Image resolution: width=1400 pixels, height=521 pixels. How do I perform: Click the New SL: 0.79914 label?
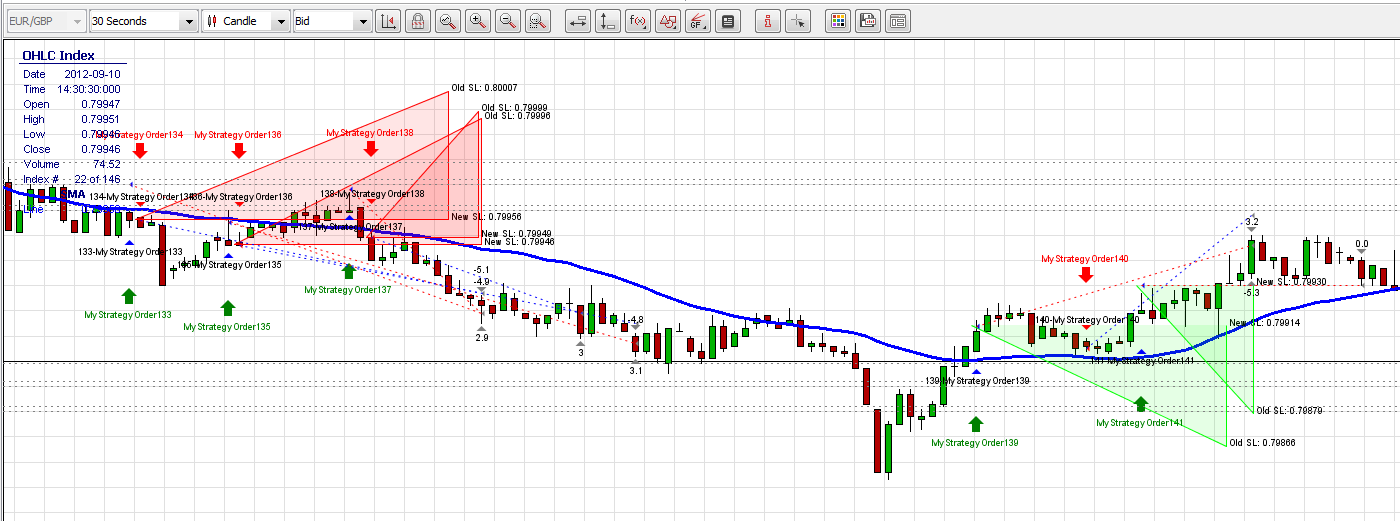click(1264, 323)
